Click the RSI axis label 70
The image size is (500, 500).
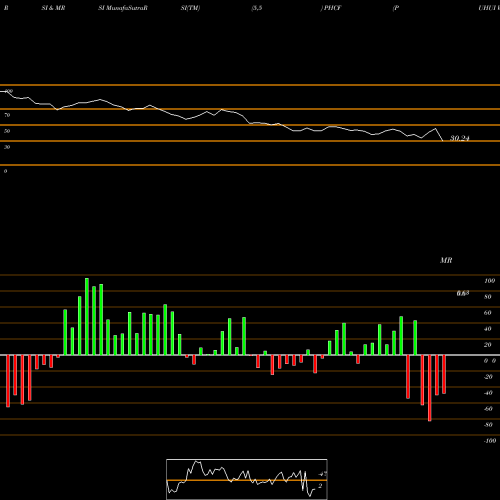tap(7, 115)
